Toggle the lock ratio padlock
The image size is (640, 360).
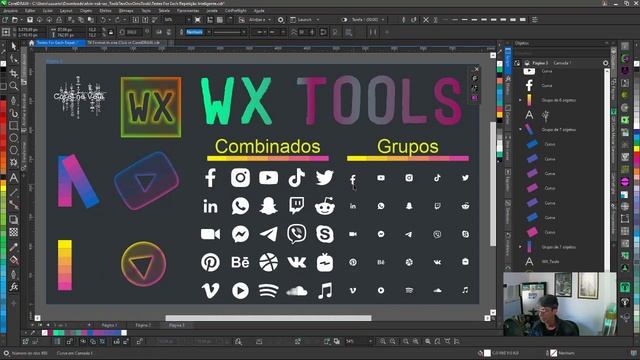click(x=111, y=32)
